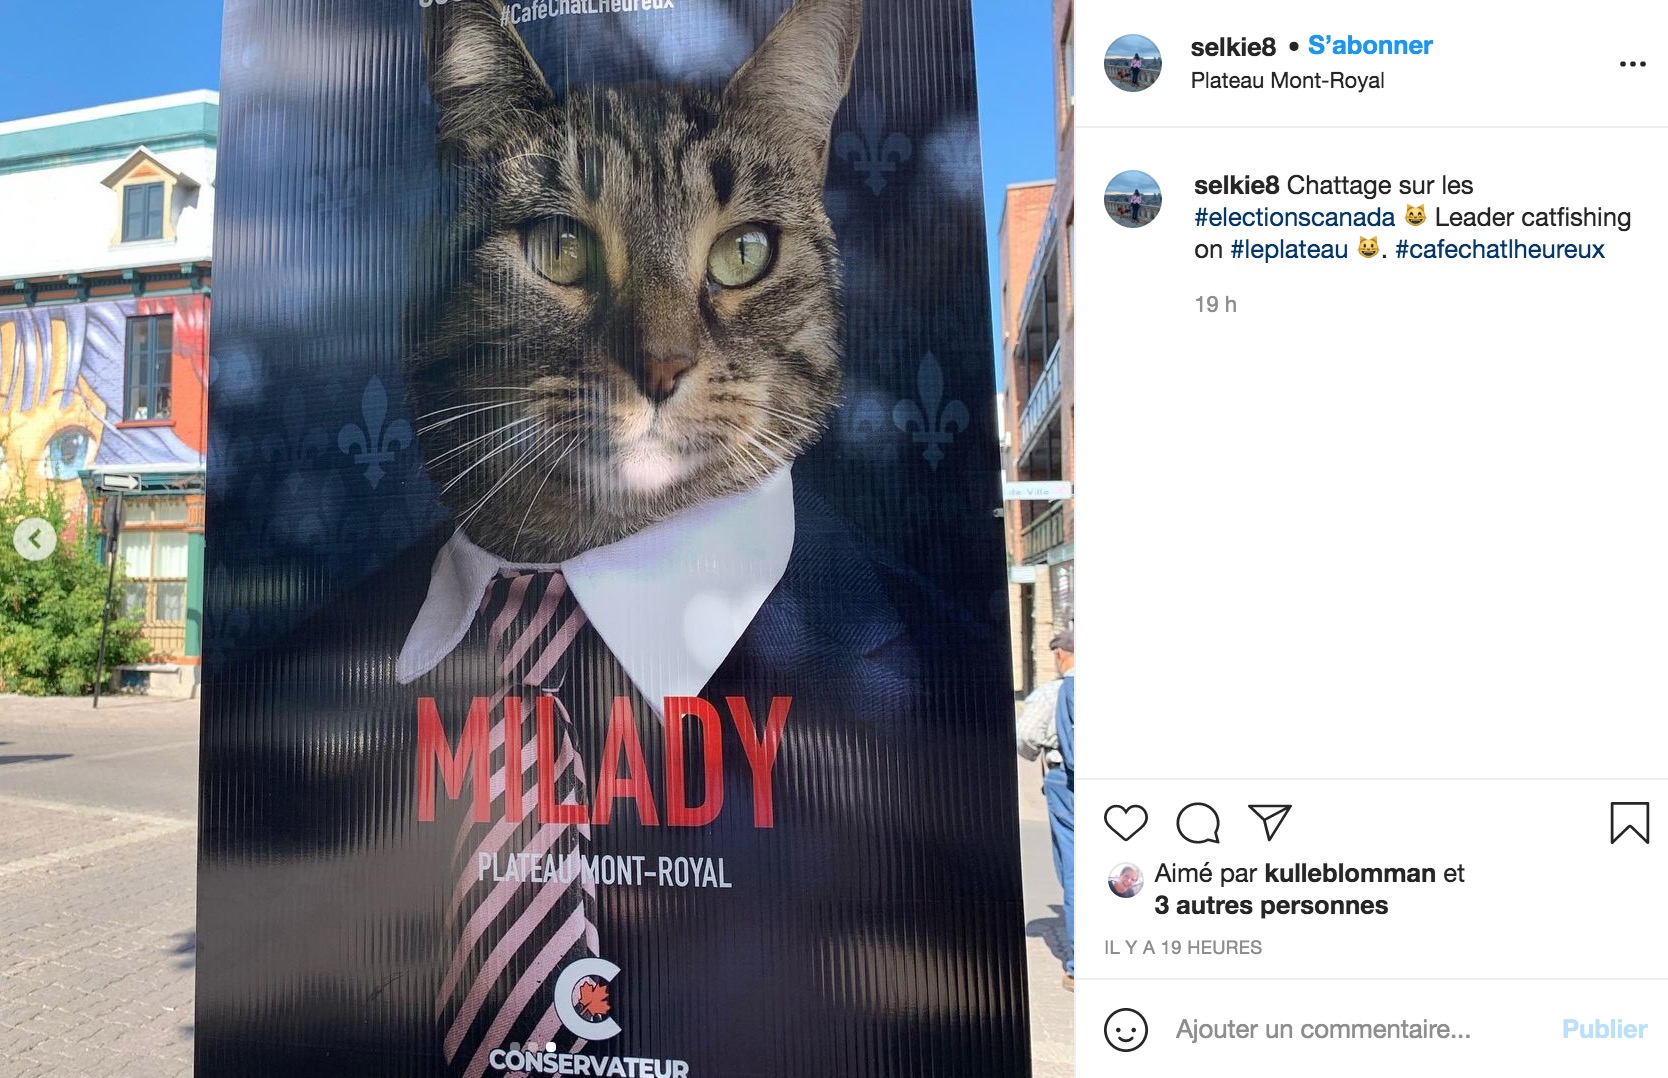Screen dimensions: 1668x1078
Task: Click selkie8 profile avatar in the header
Action: [x=1132, y=63]
